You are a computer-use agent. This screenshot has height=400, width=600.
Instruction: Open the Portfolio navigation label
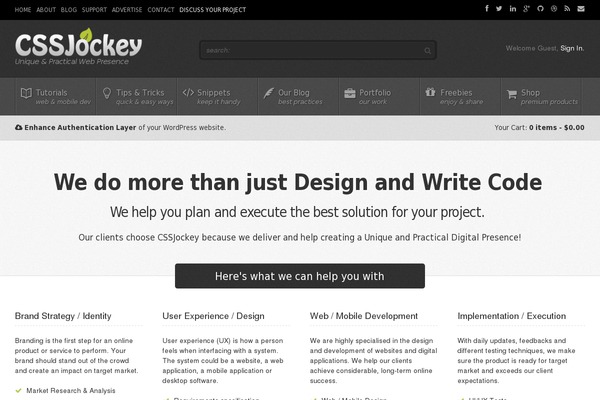(375, 93)
